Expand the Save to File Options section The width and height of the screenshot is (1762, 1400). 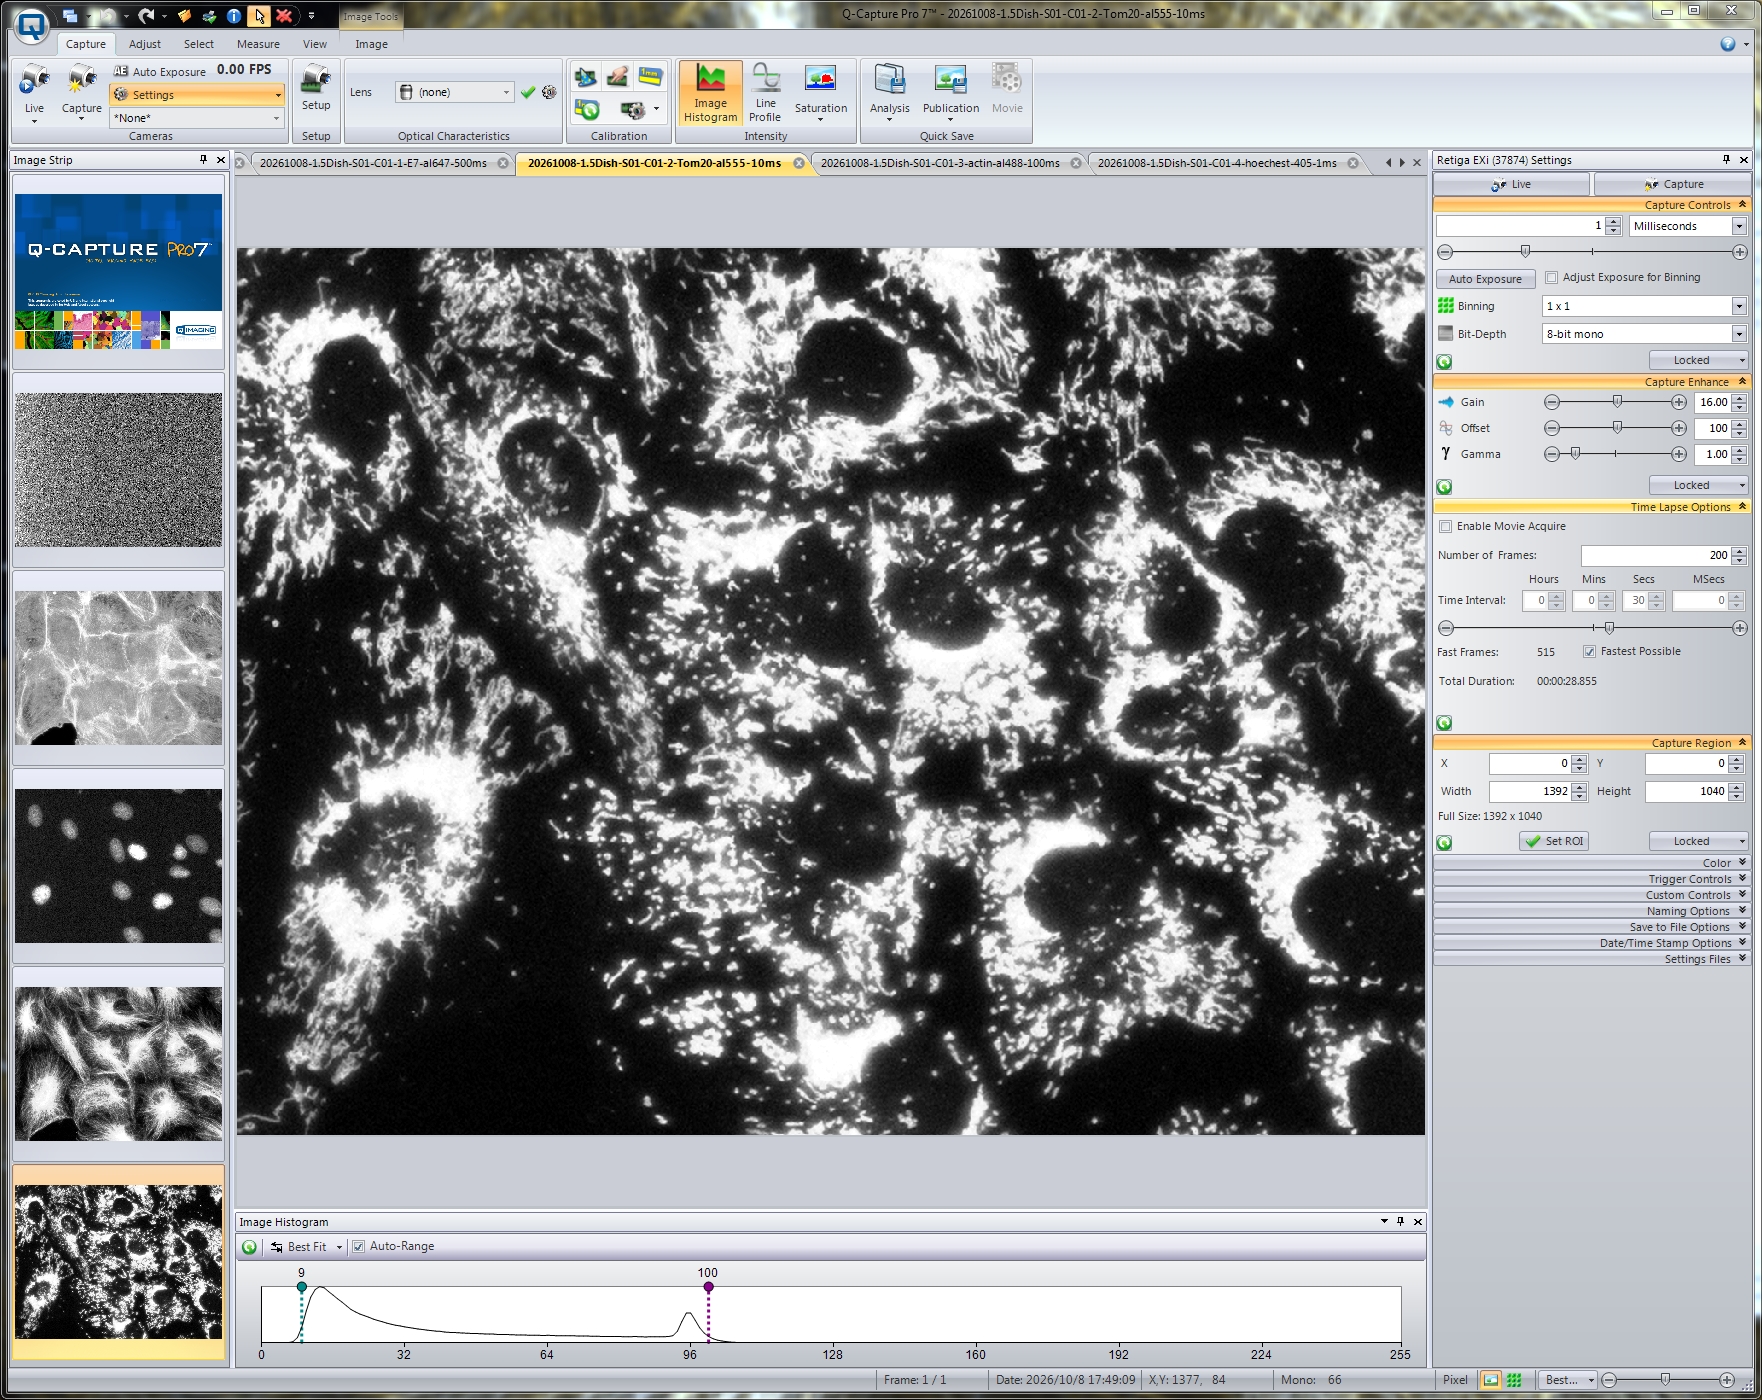pos(1591,927)
